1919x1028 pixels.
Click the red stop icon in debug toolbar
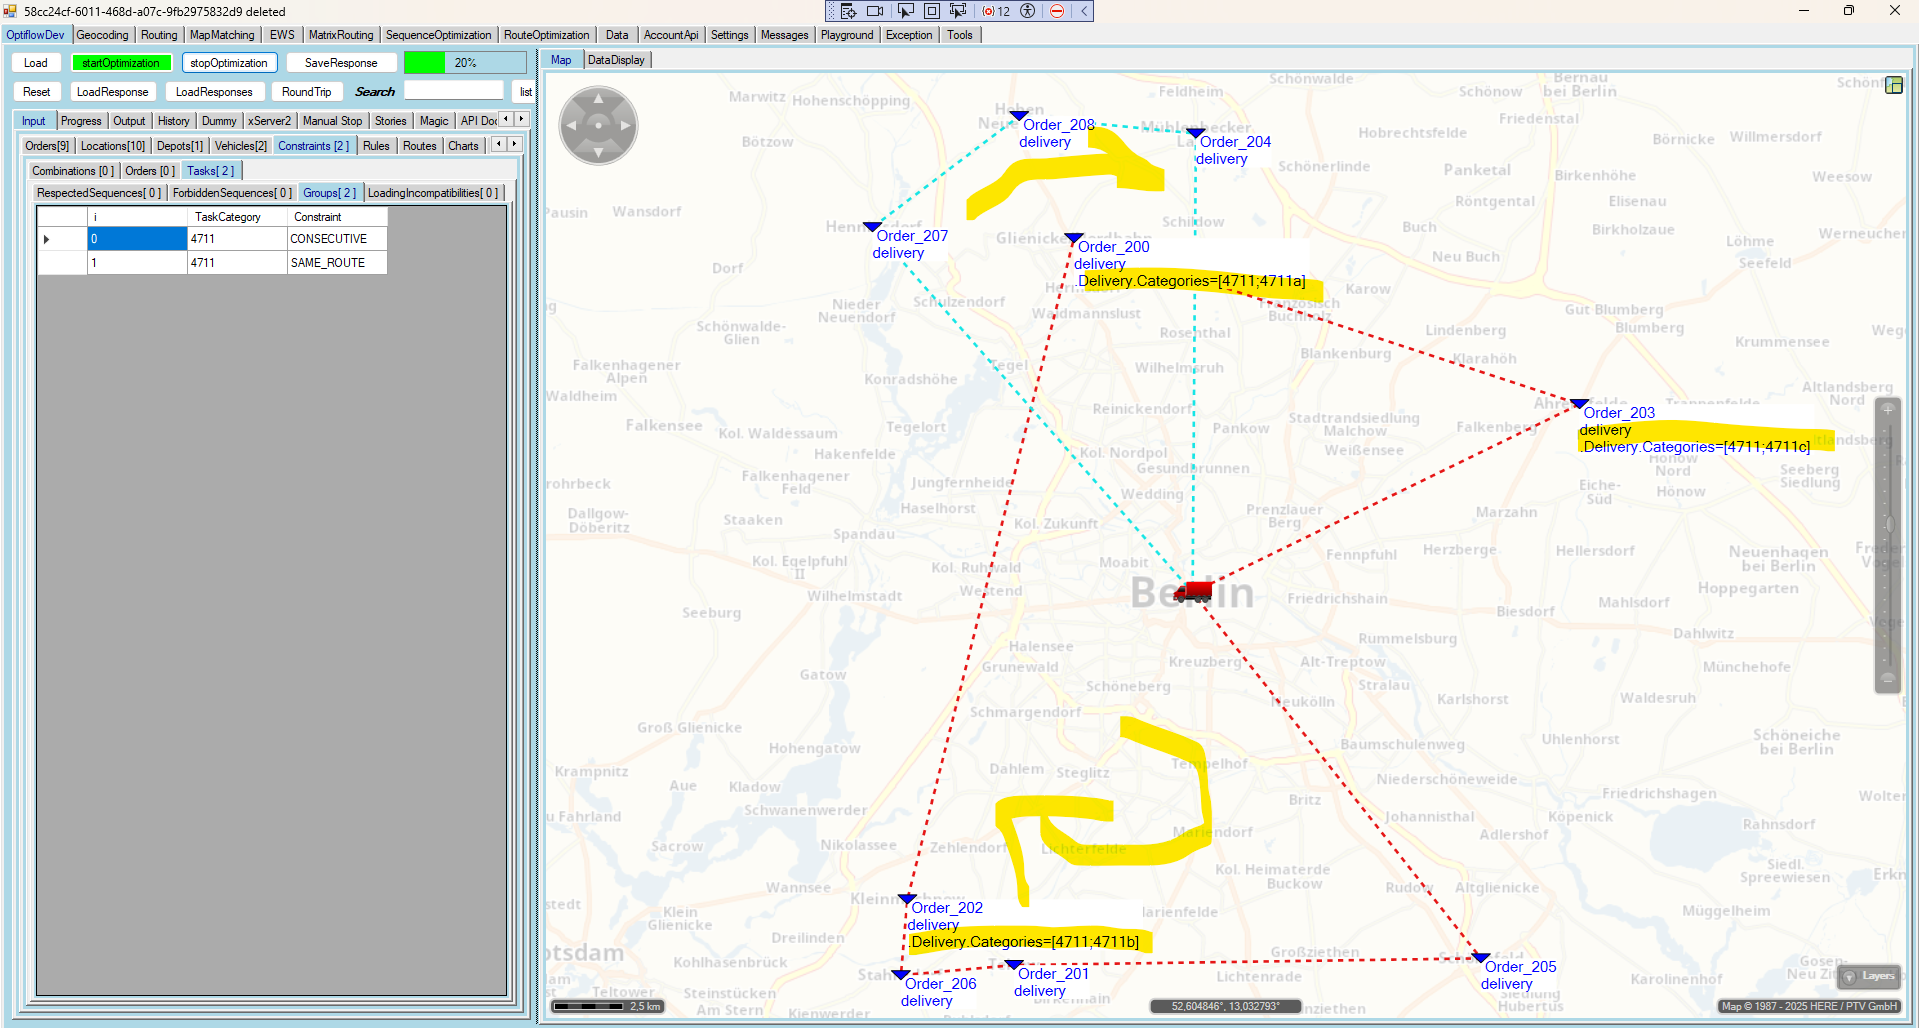coord(1057,11)
